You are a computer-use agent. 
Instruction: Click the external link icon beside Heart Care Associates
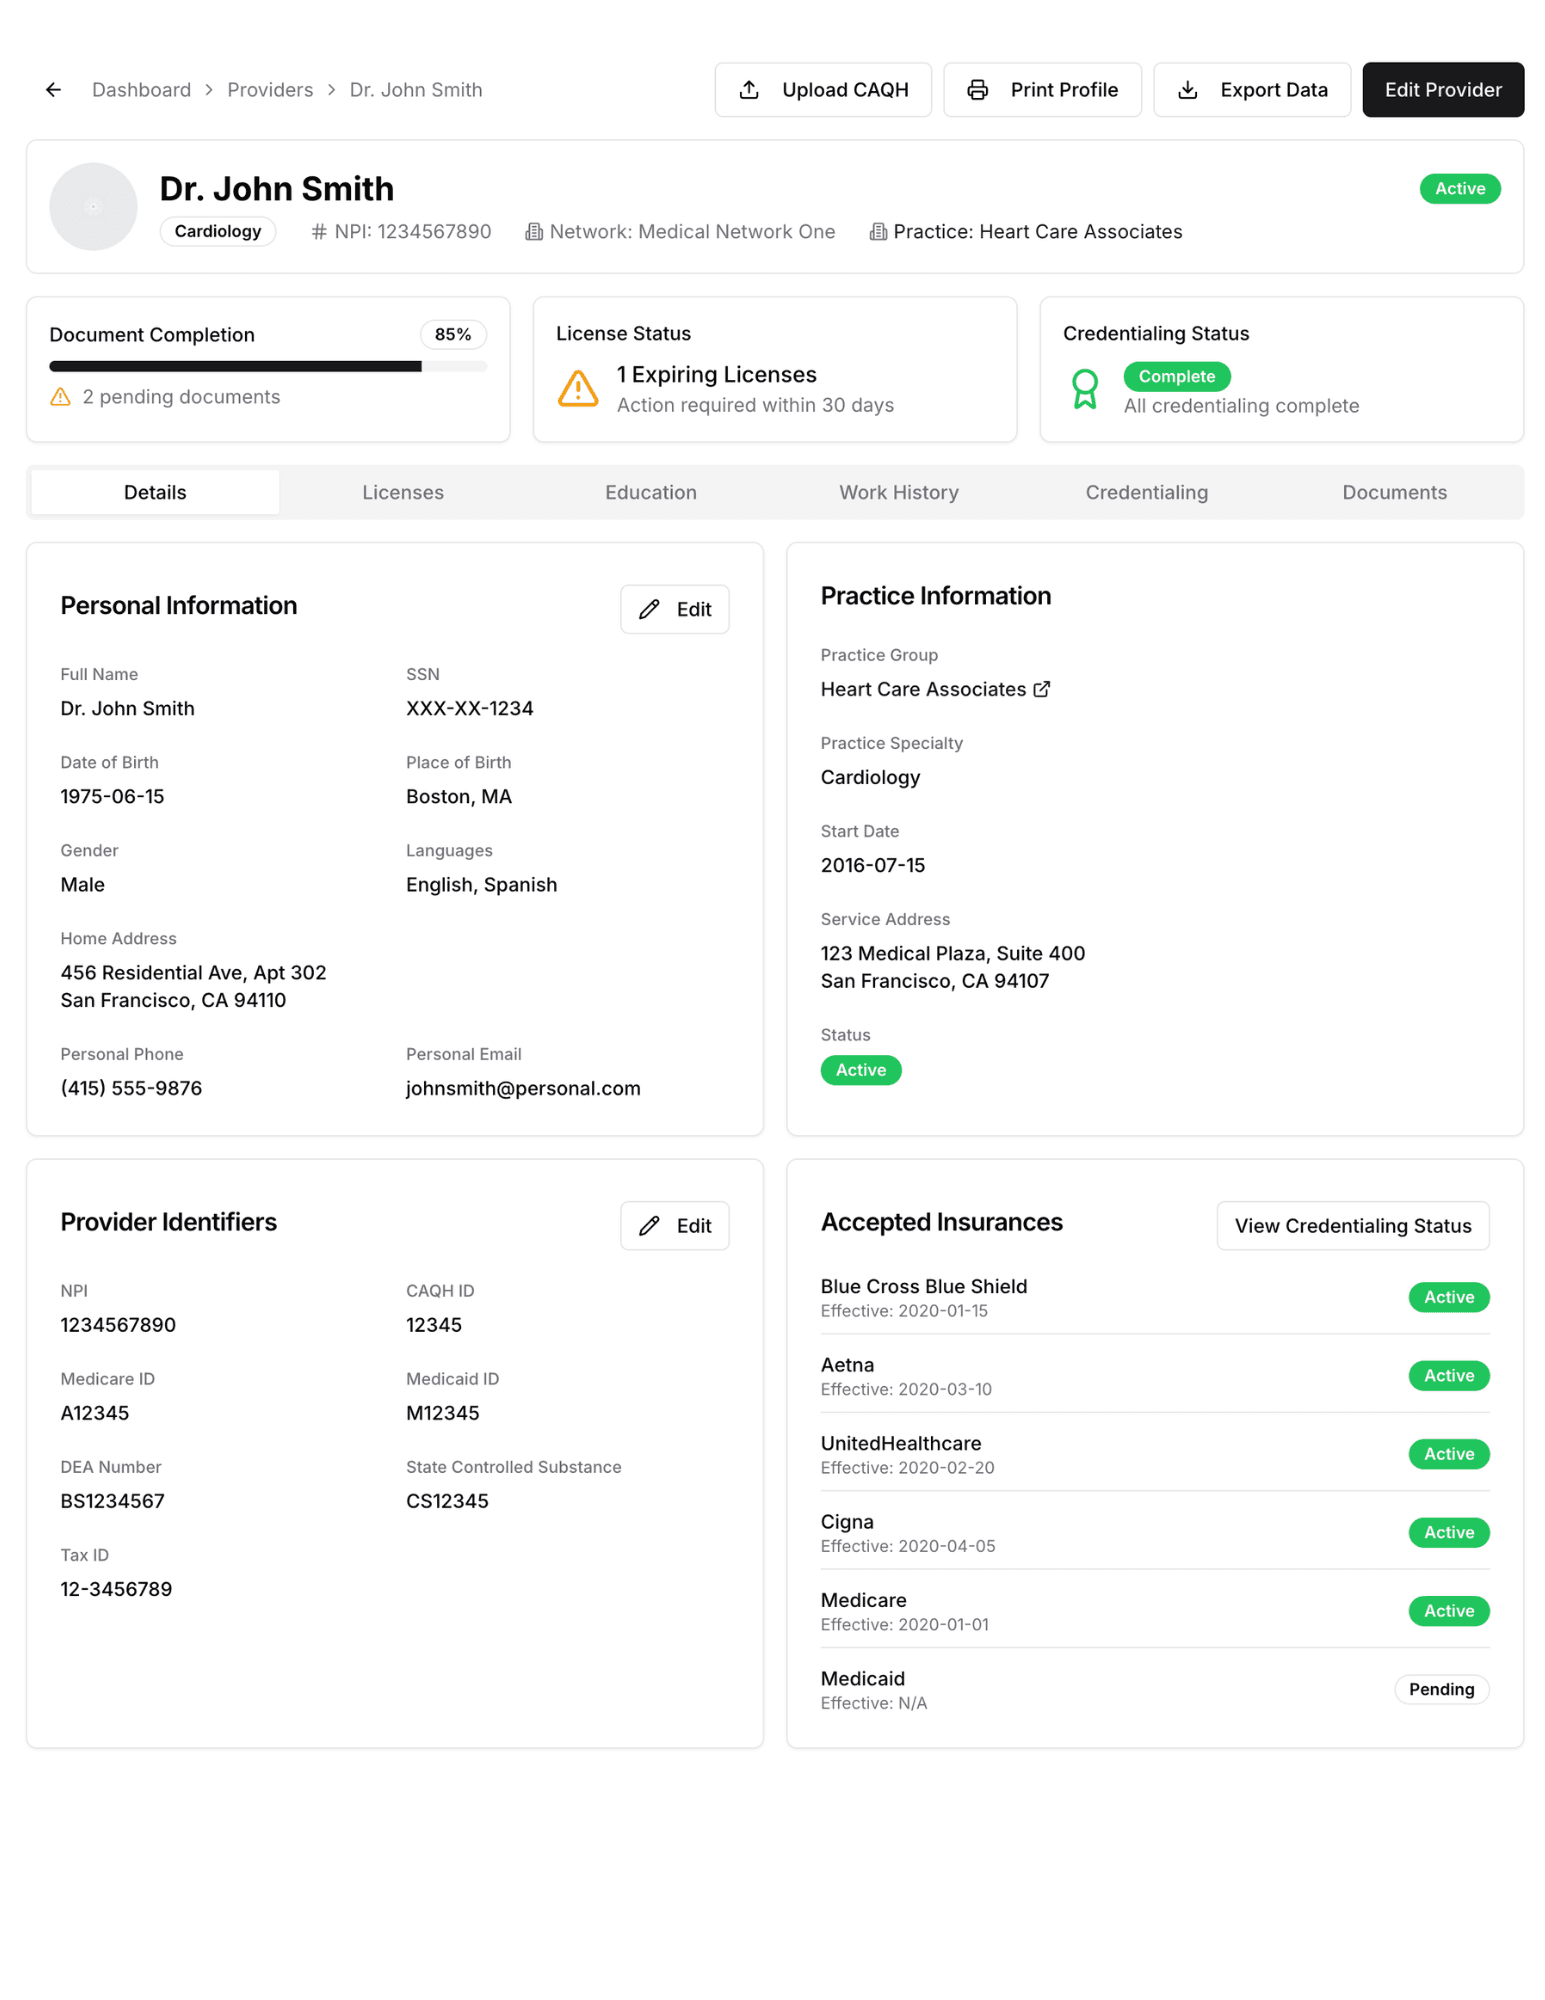pos(1042,690)
